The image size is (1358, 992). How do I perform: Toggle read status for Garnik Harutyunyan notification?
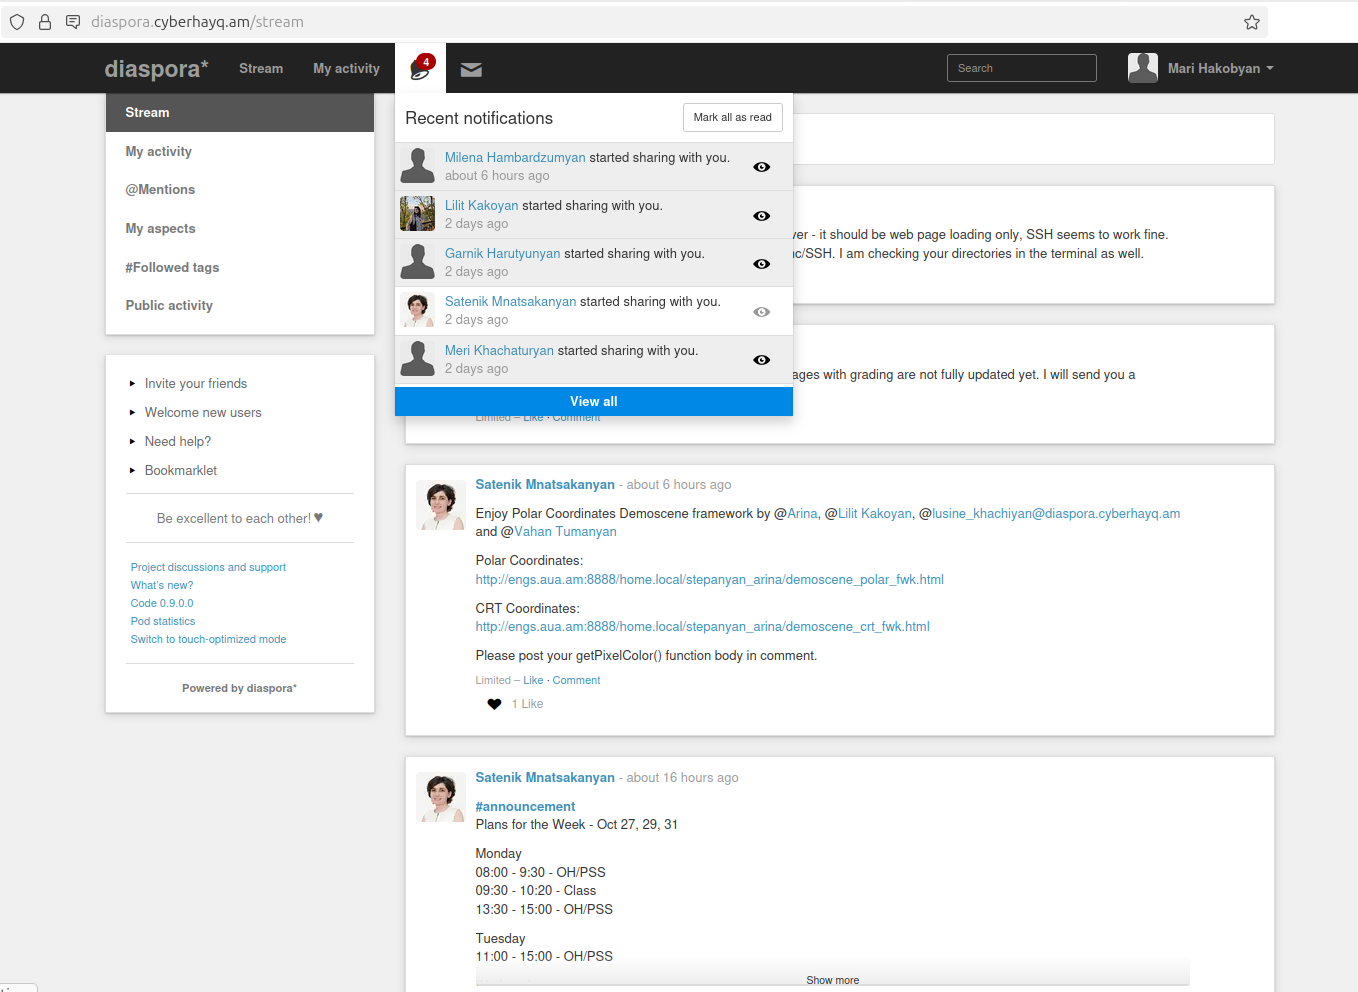point(762,264)
